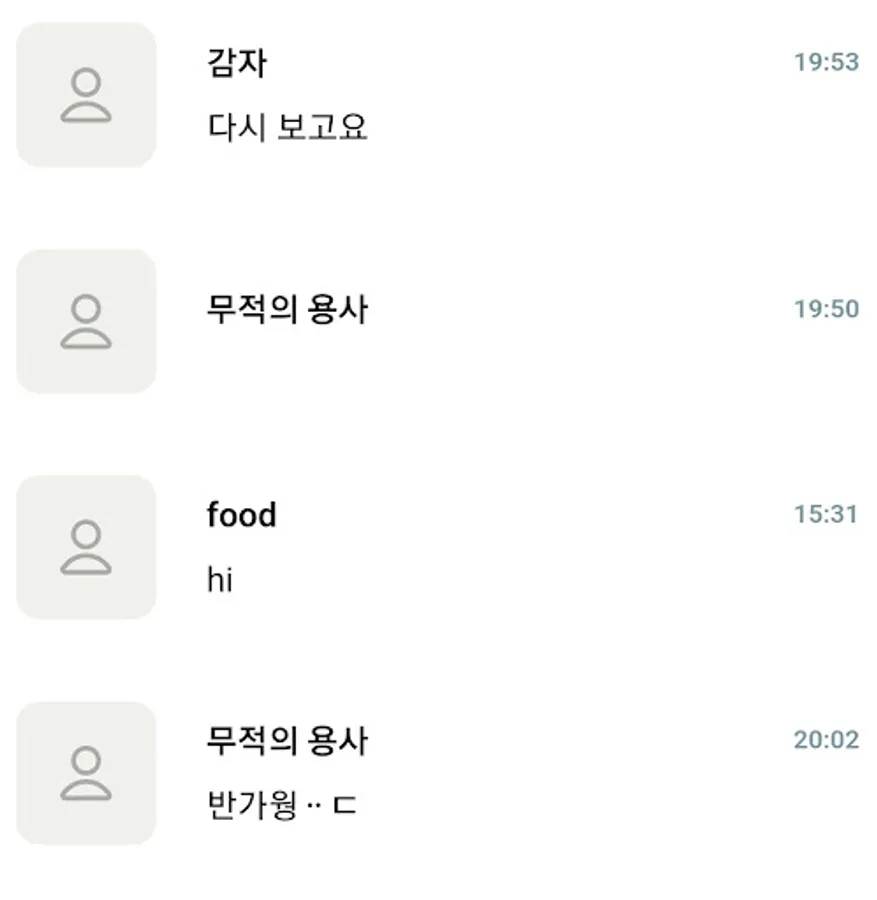Click the 15:31 timestamp
Image resolution: width=877 pixels, height=900 pixels.
pyautogui.click(x=825, y=514)
